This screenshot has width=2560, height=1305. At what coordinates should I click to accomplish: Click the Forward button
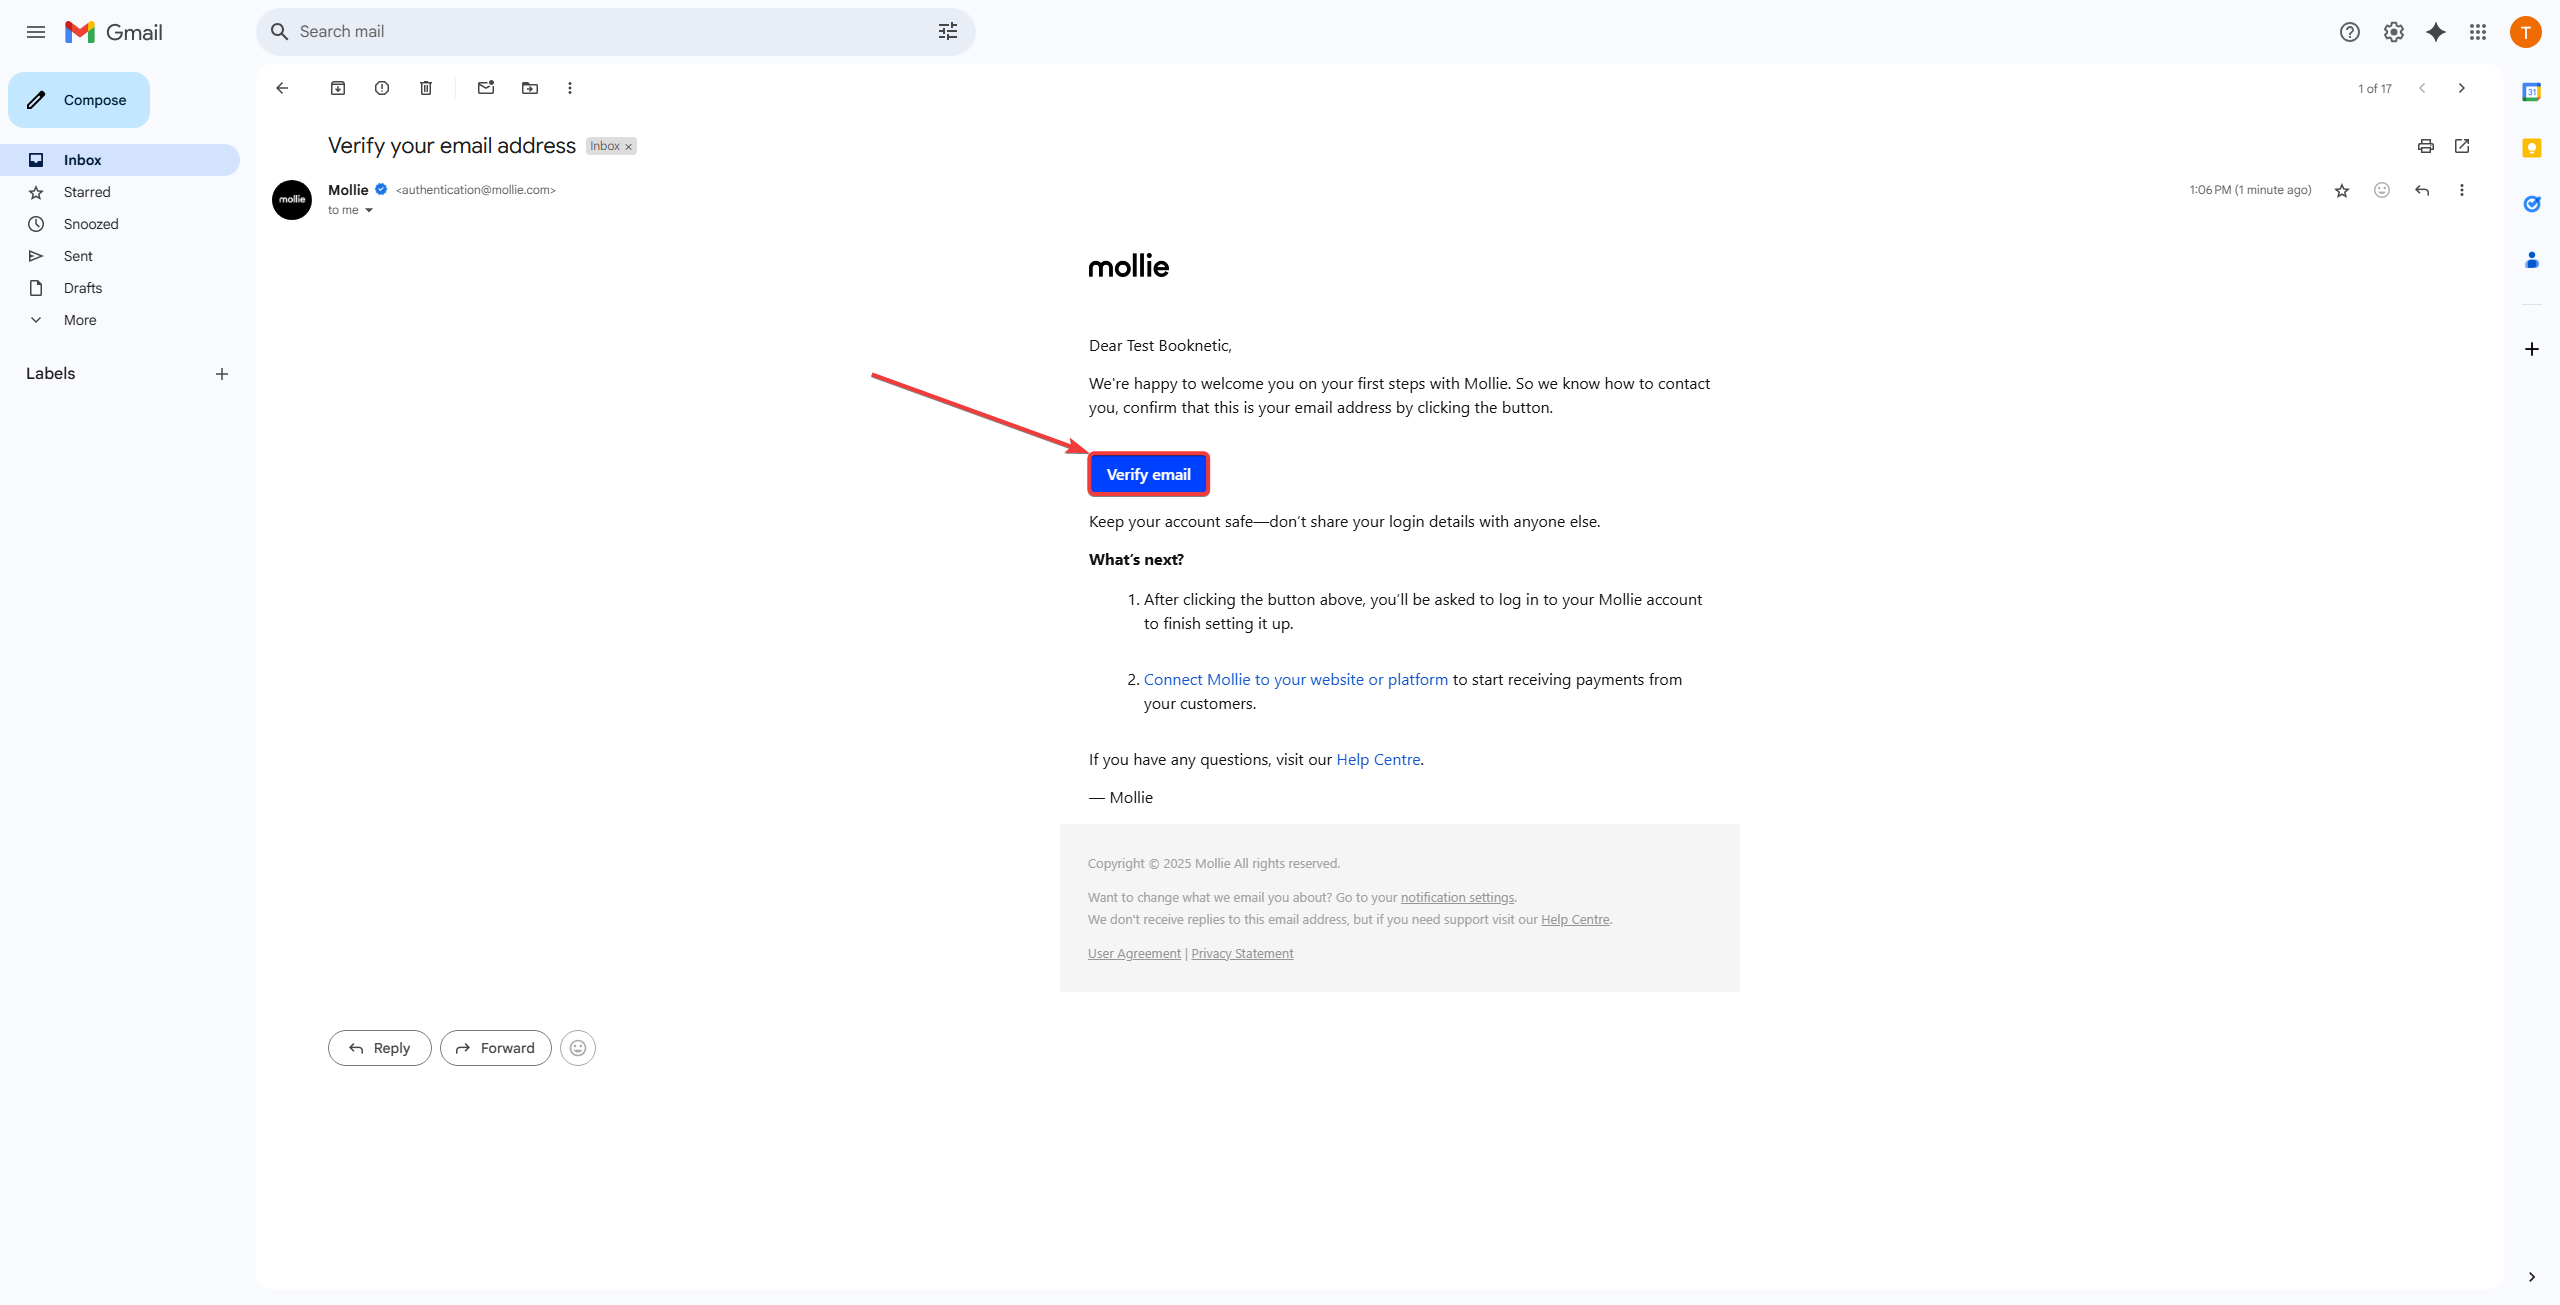pos(496,1048)
